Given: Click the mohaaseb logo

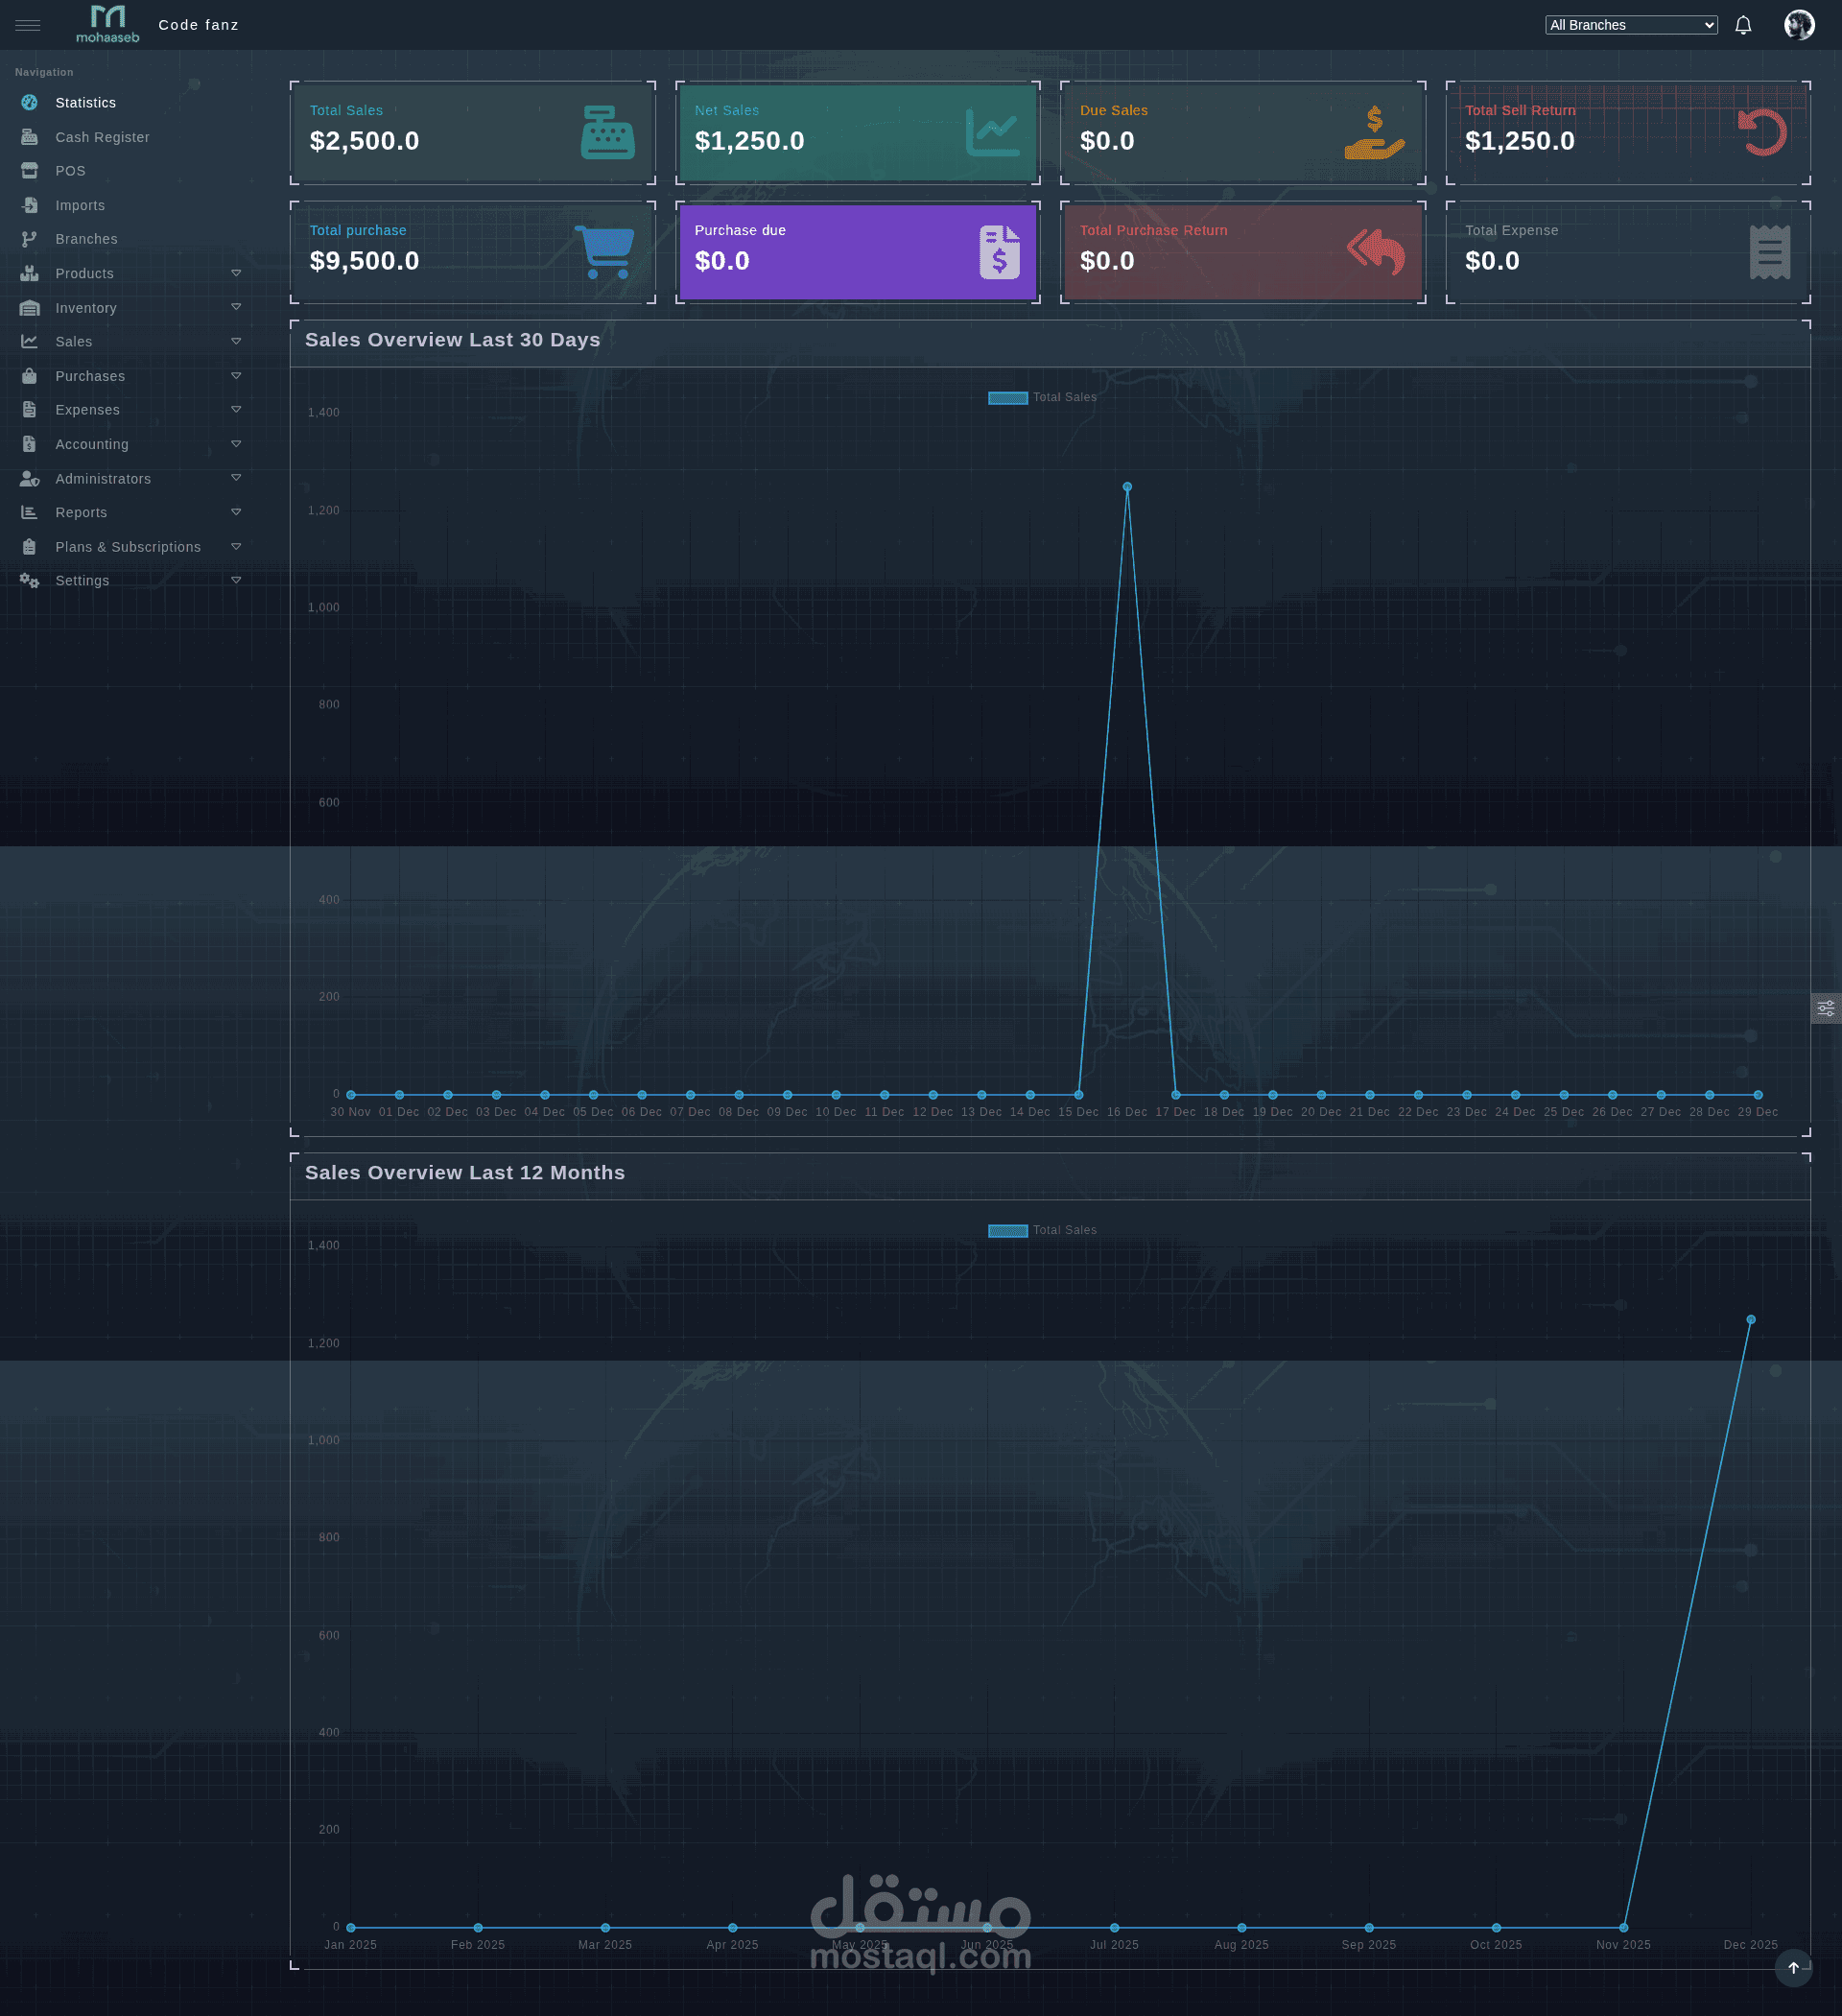Looking at the screenshot, I should coord(108,24).
